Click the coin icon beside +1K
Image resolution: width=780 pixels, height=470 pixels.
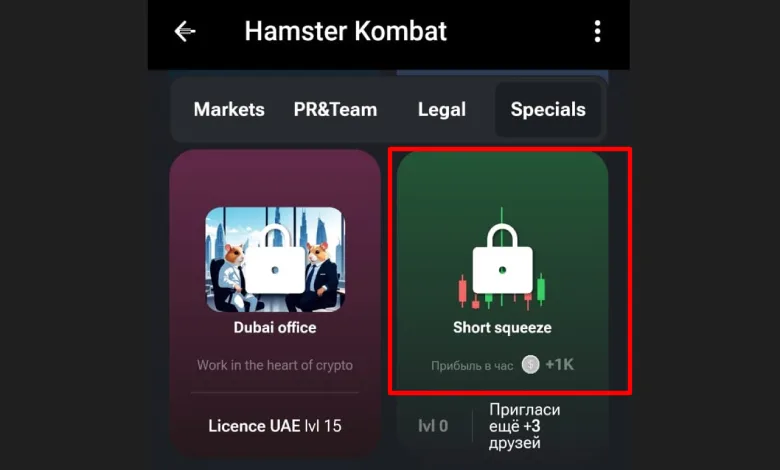coord(530,365)
